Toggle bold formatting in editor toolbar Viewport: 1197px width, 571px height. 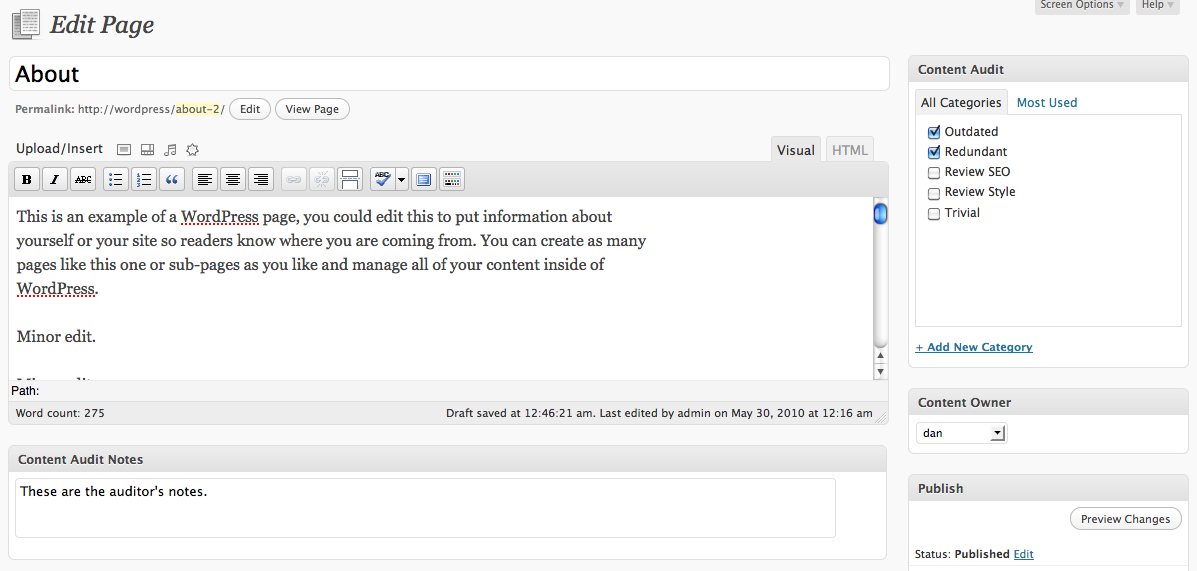coord(27,179)
